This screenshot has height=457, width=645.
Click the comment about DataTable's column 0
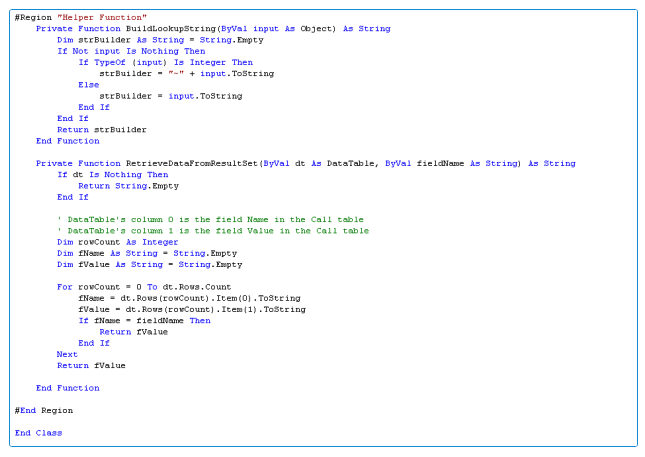[210, 219]
